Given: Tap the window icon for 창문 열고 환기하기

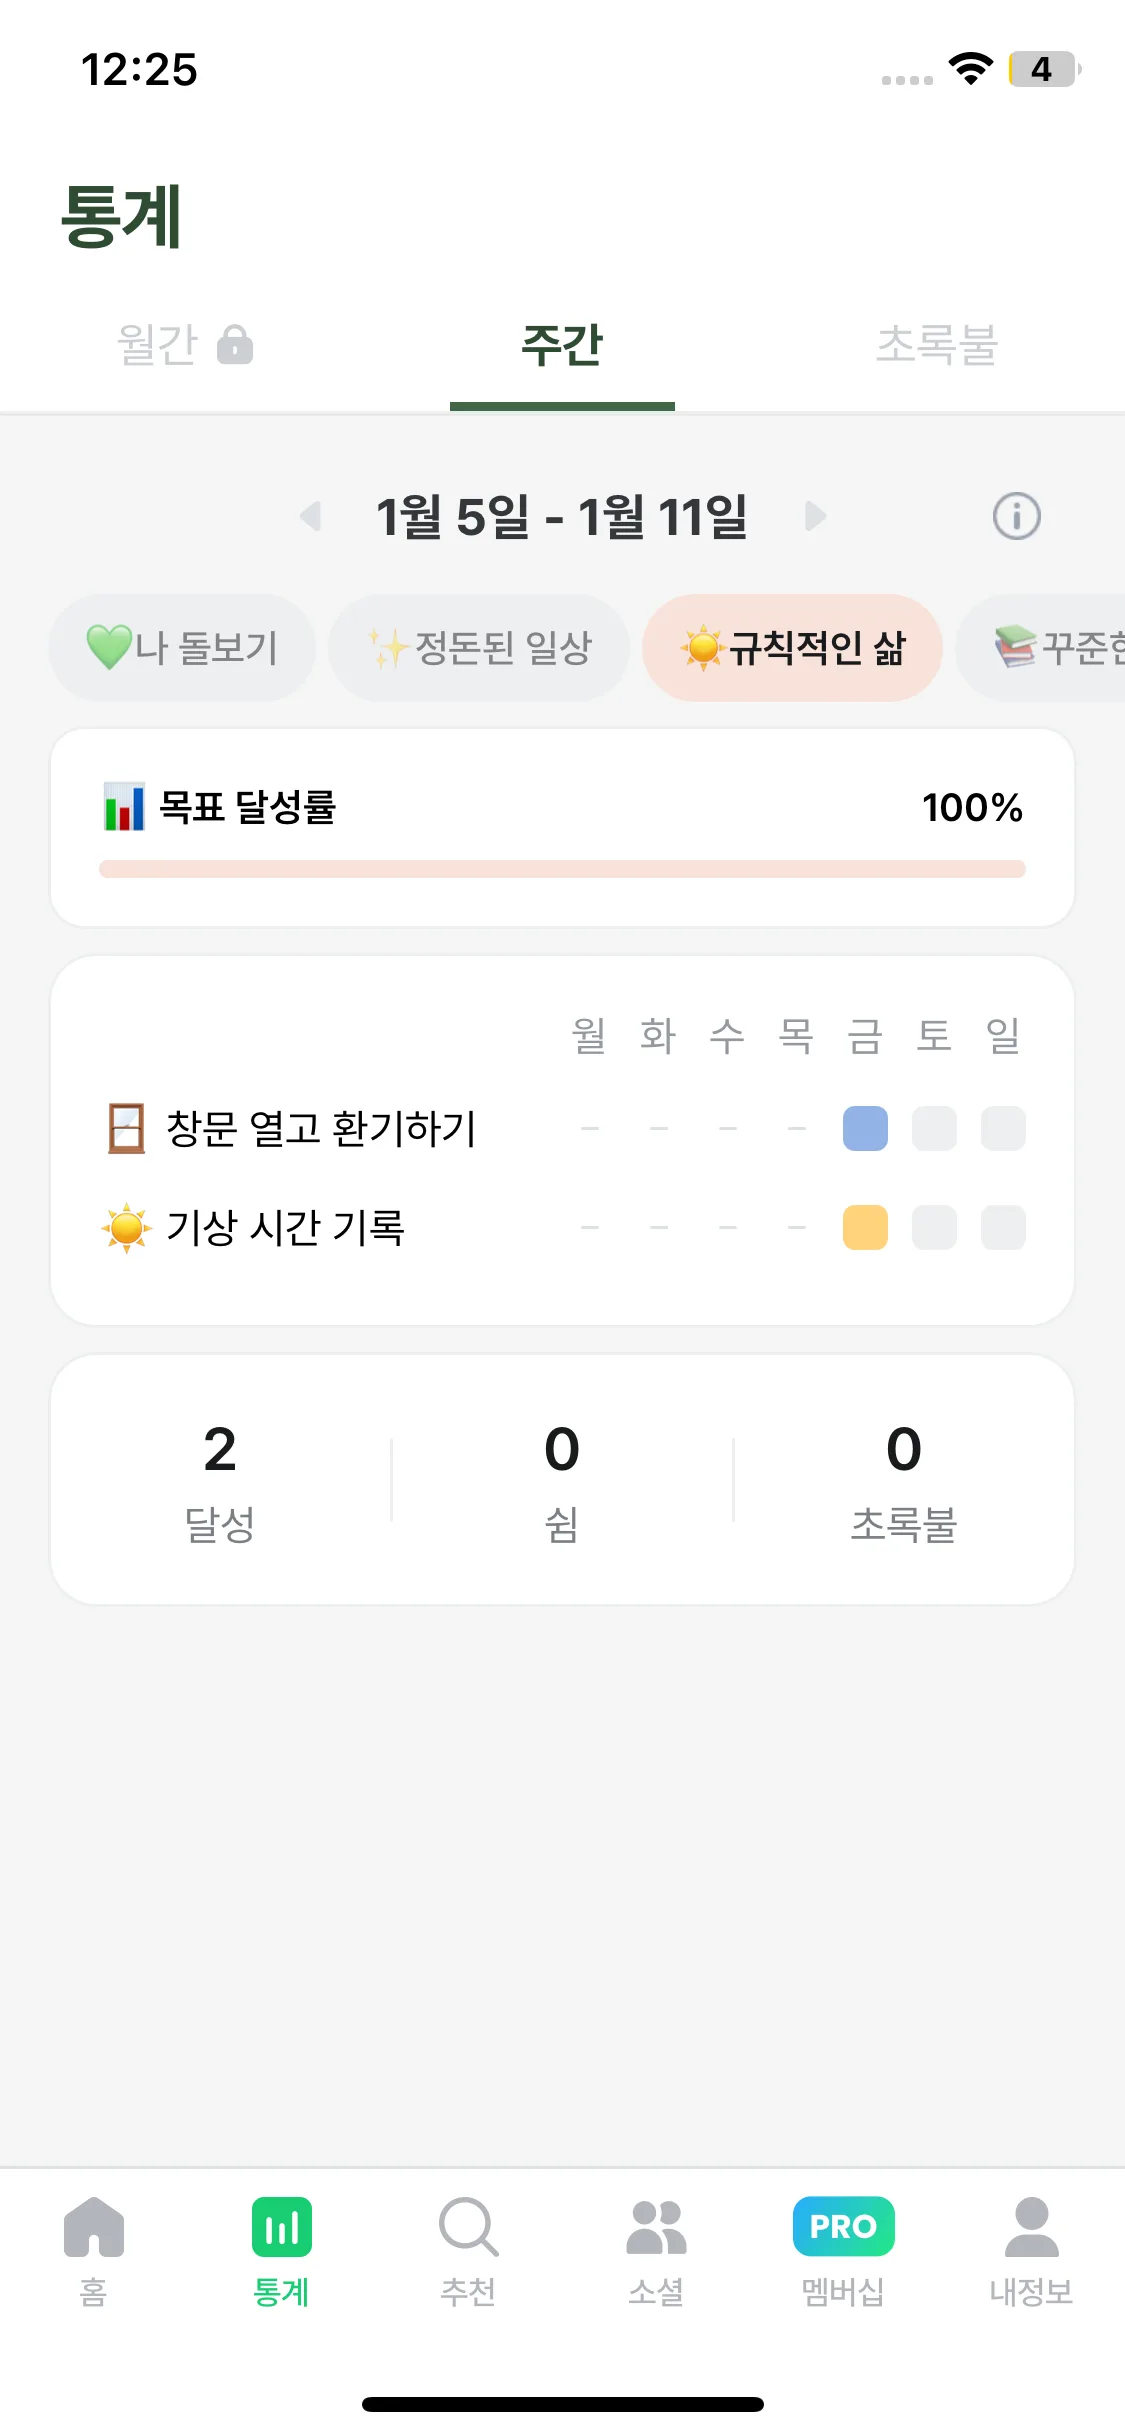Looking at the screenshot, I should point(126,1129).
